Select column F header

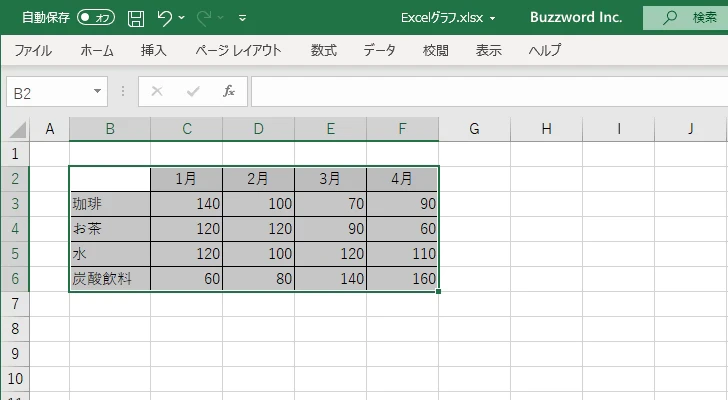coord(403,129)
